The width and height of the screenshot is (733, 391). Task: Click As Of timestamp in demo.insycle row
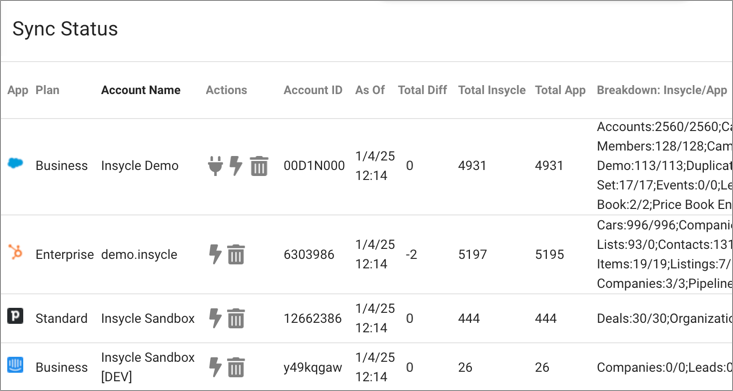375,254
